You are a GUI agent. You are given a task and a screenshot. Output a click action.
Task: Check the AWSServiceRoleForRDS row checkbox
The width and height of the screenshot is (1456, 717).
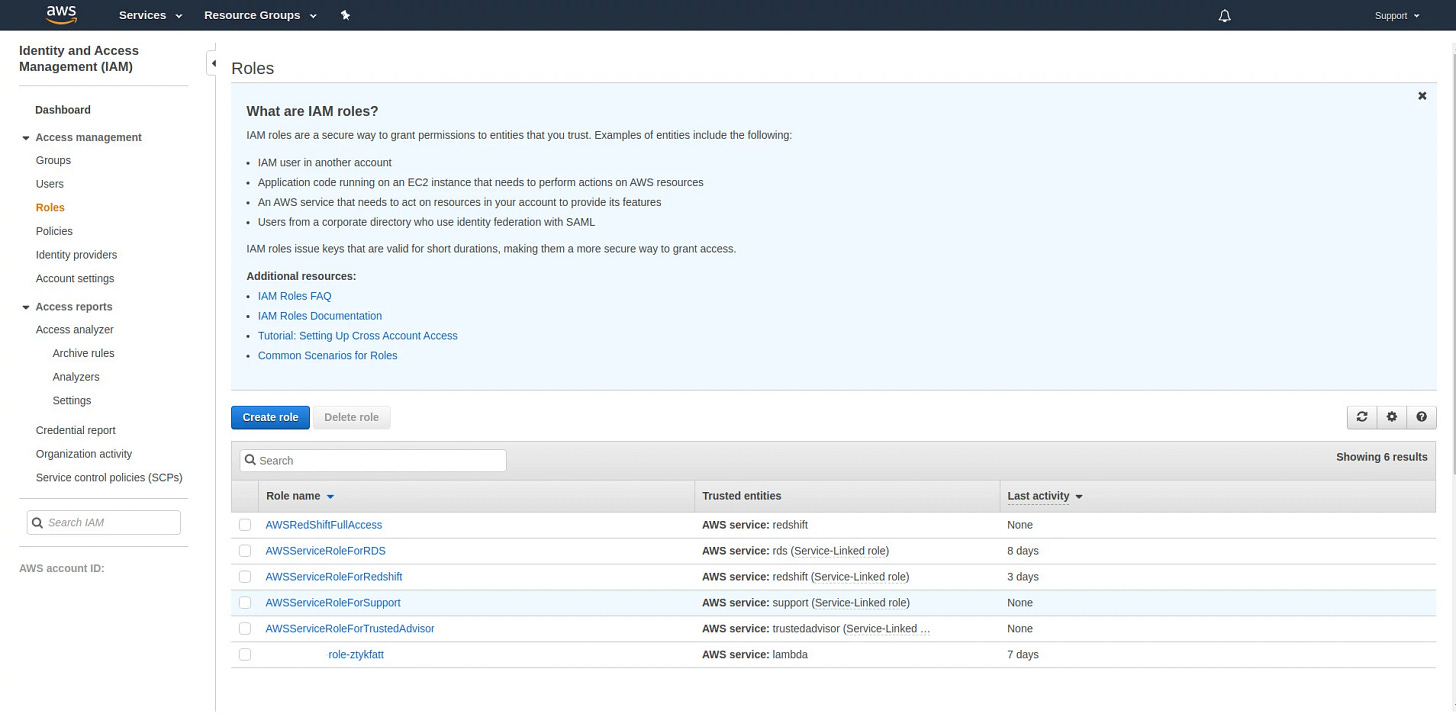[x=245, y=550]
